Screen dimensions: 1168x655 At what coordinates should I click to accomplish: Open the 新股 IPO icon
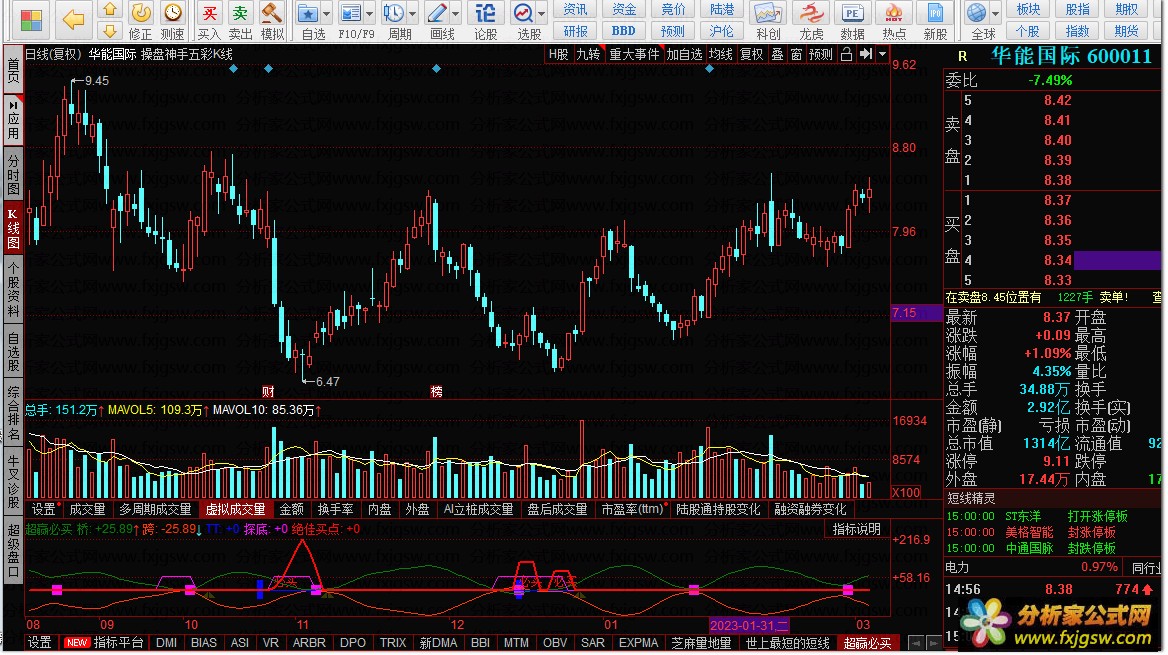936,13
